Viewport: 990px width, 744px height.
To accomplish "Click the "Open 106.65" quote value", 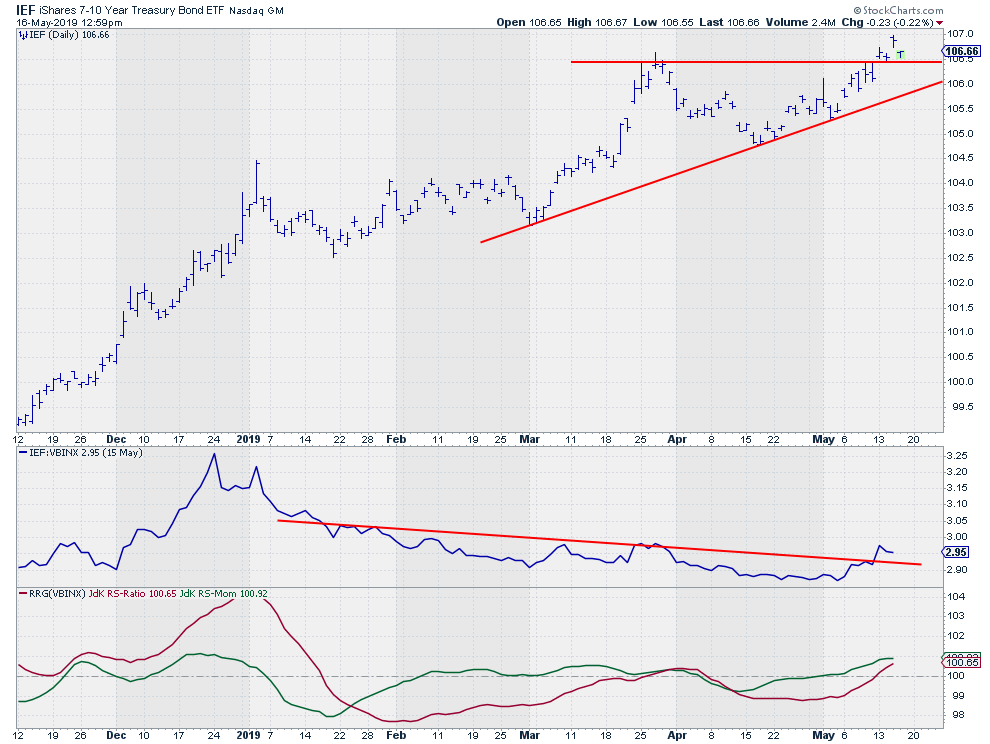I will 528,22.
